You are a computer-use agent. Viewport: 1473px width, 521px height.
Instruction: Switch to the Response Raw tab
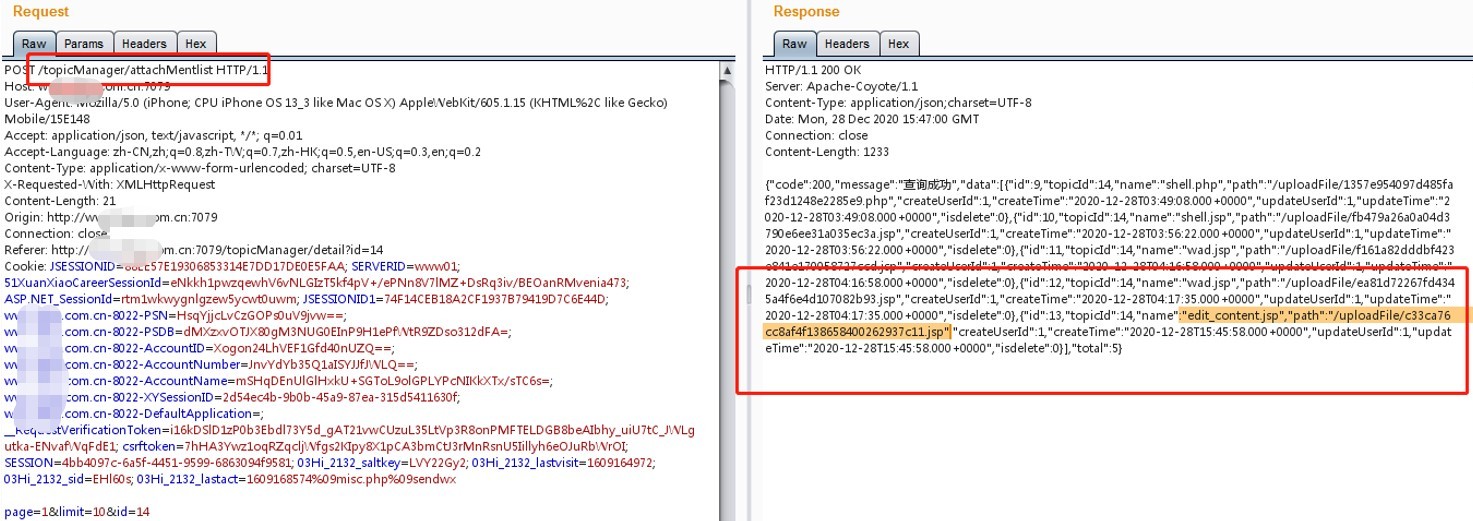tap(794, 43)
